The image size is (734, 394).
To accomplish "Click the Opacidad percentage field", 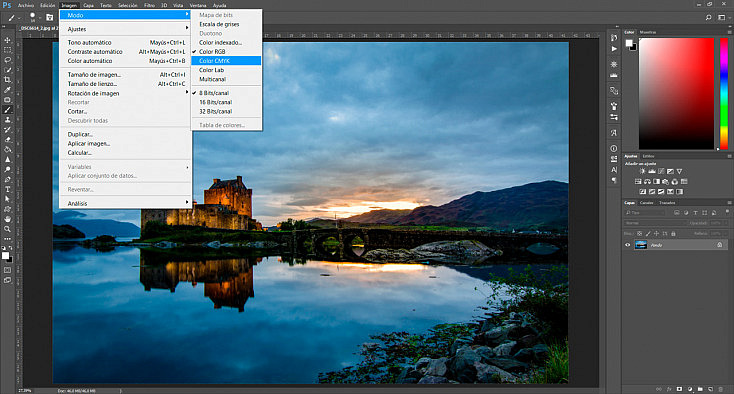I will (716, 223).
